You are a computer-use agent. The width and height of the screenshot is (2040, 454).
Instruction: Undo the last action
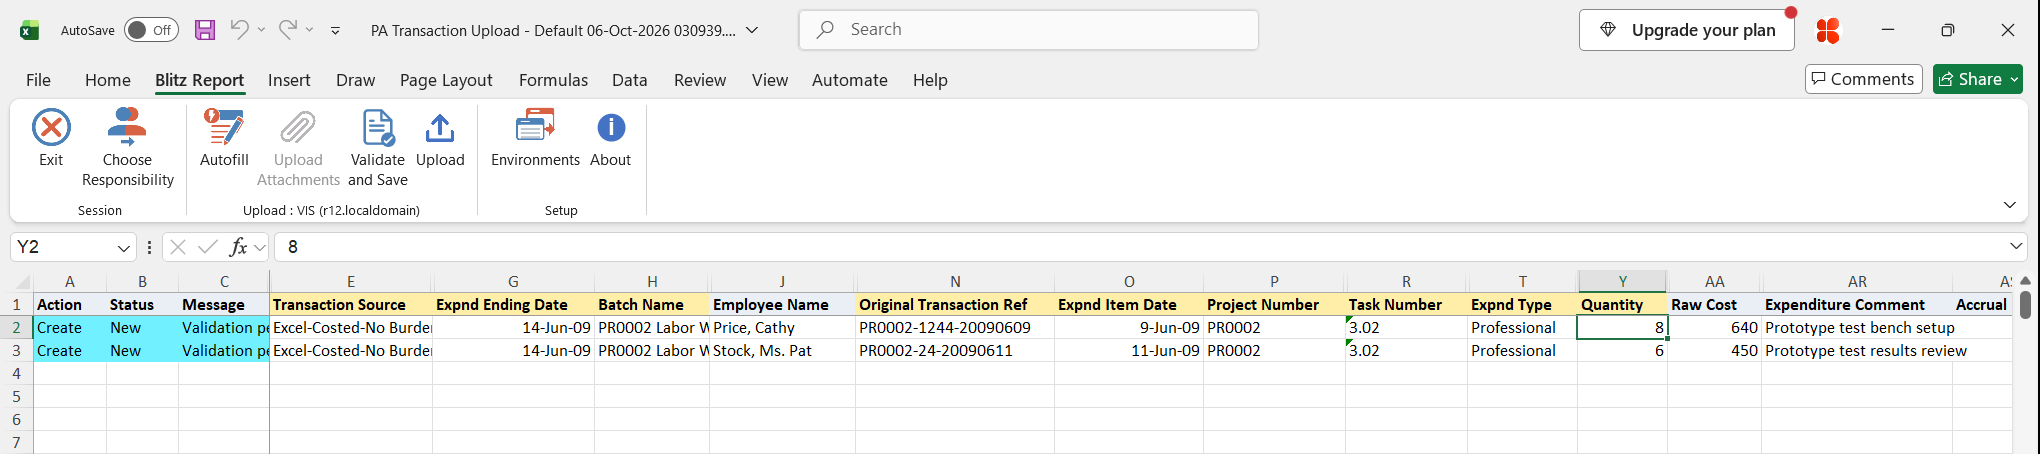239,30
